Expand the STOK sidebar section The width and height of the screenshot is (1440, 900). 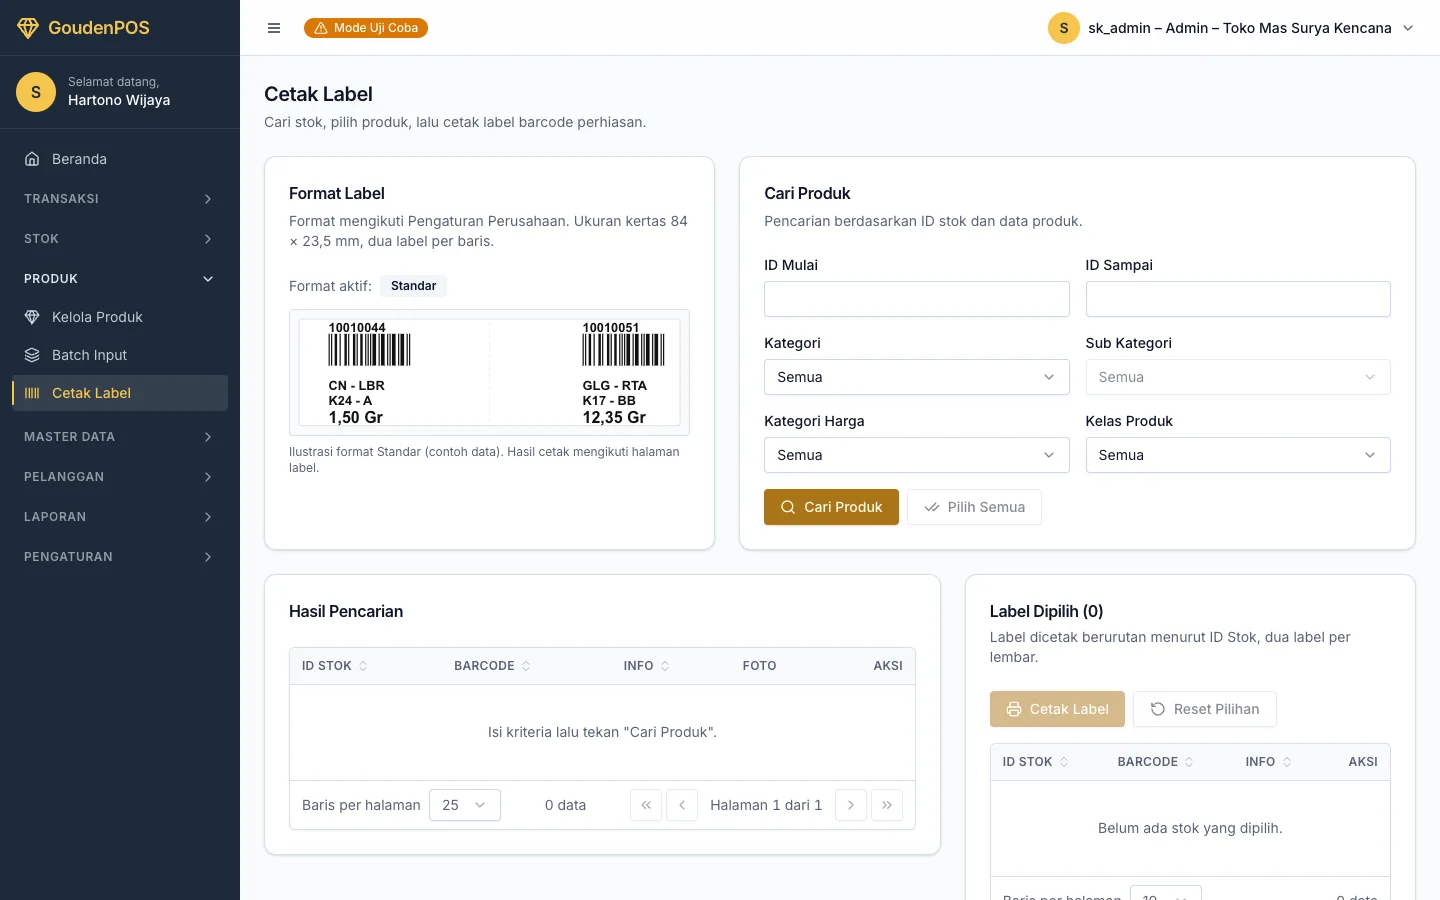(x=120, y=239)
